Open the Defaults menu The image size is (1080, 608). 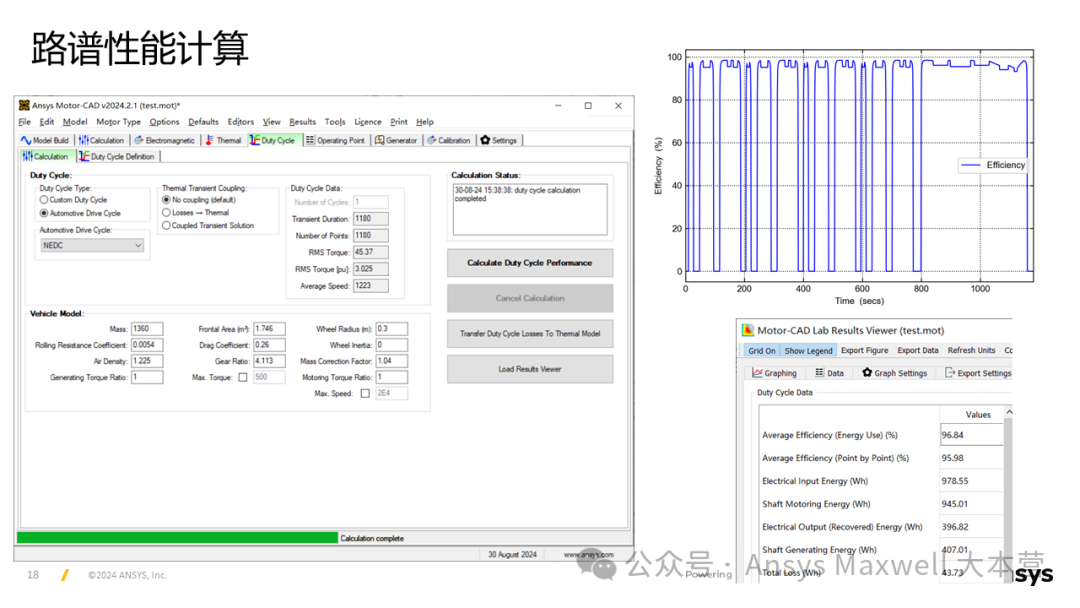[203, 122]
